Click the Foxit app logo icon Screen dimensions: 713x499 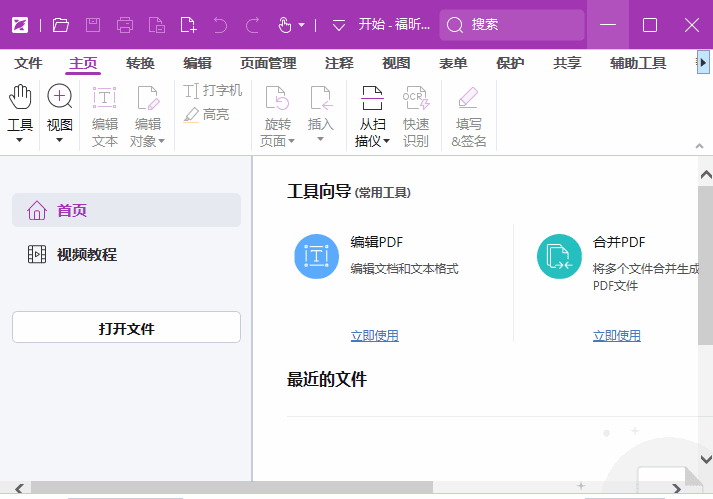pyautogui.click(x=20, y=25)
